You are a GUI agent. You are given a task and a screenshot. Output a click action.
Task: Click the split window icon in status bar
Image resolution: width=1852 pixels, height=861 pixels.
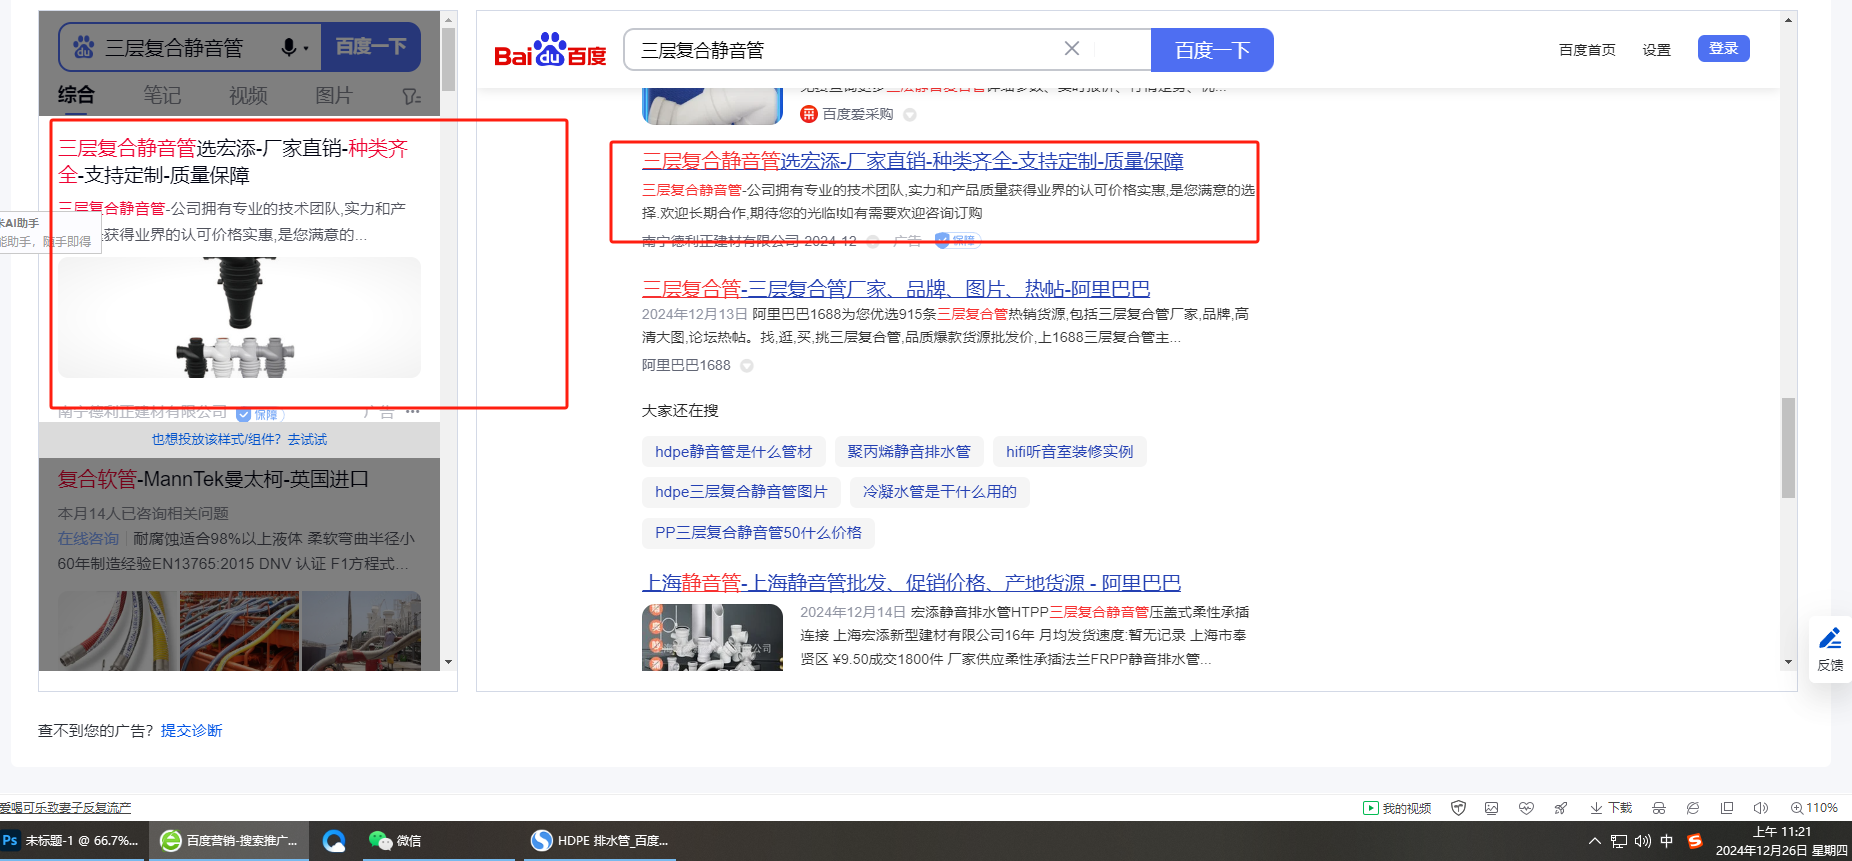point(1727,808)
